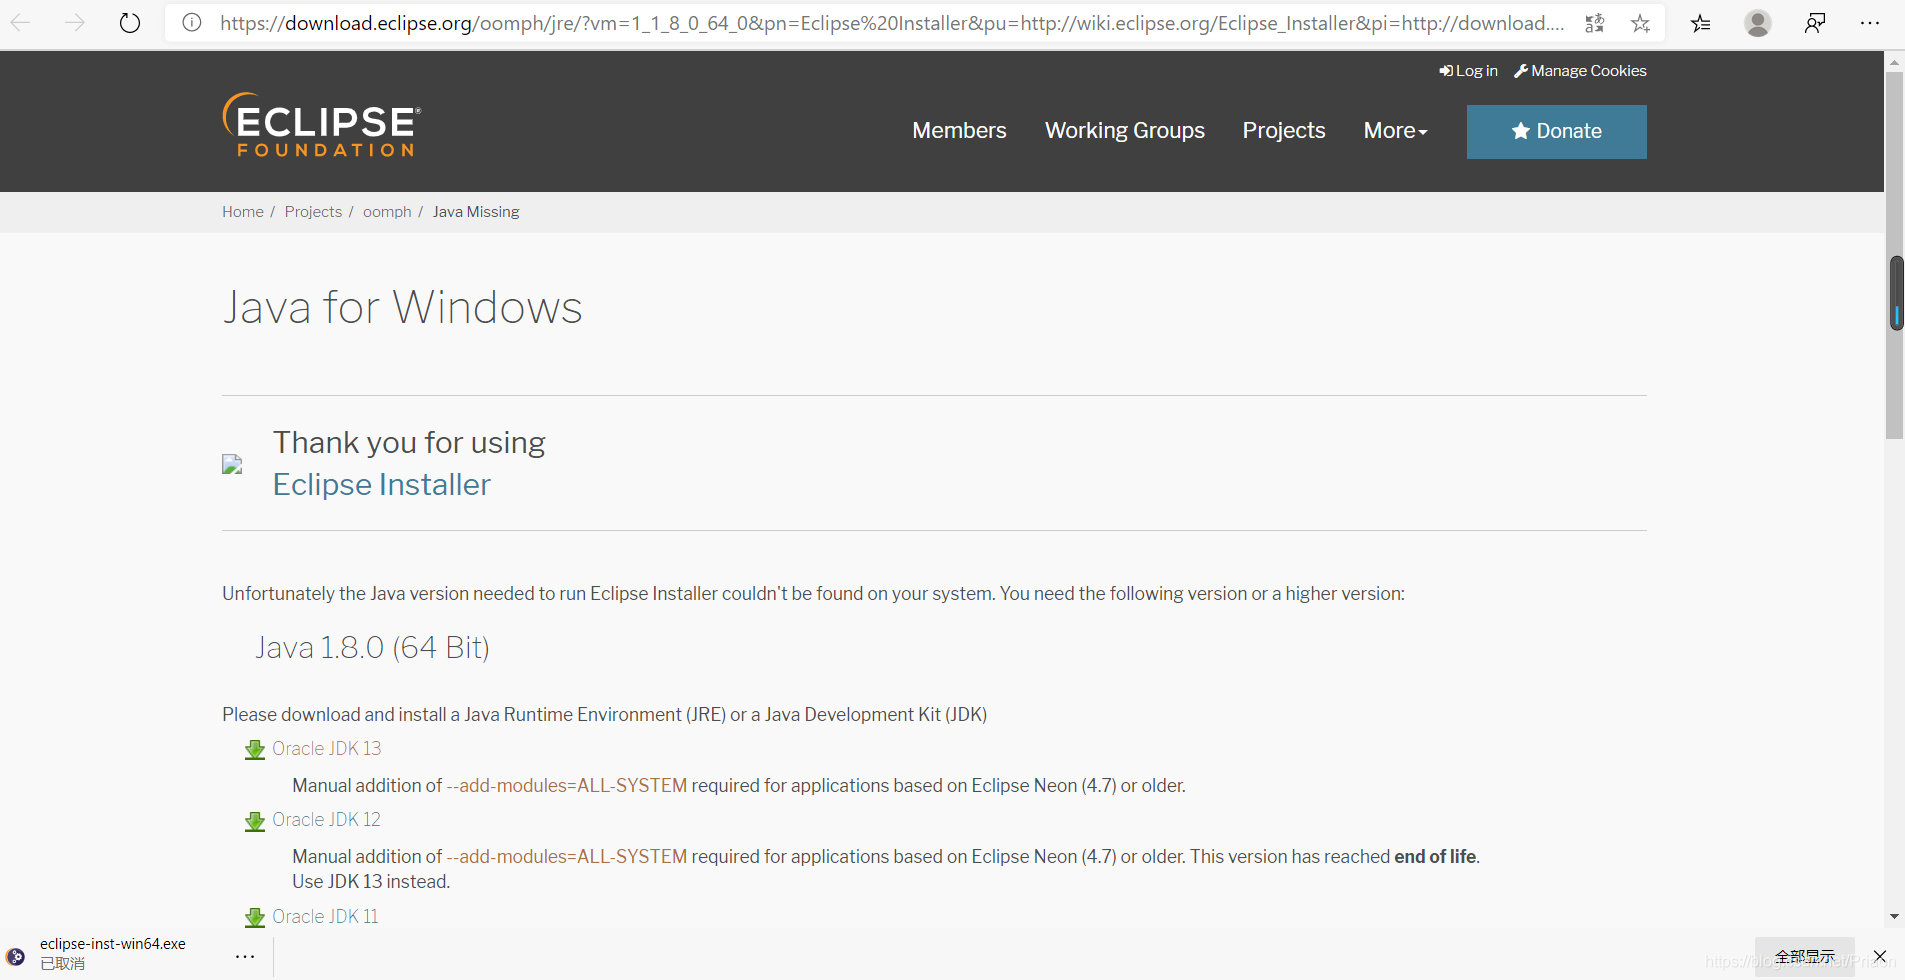Click download icon next to Oracle JDK 12
Viewport: 1905px width, 980px height.
pyautogui.click(x=255, y=821)
